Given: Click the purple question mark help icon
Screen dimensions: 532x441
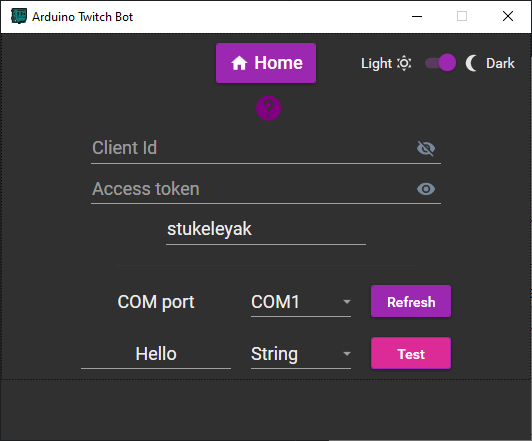Looking at the screenshot, I should point(268,108).
